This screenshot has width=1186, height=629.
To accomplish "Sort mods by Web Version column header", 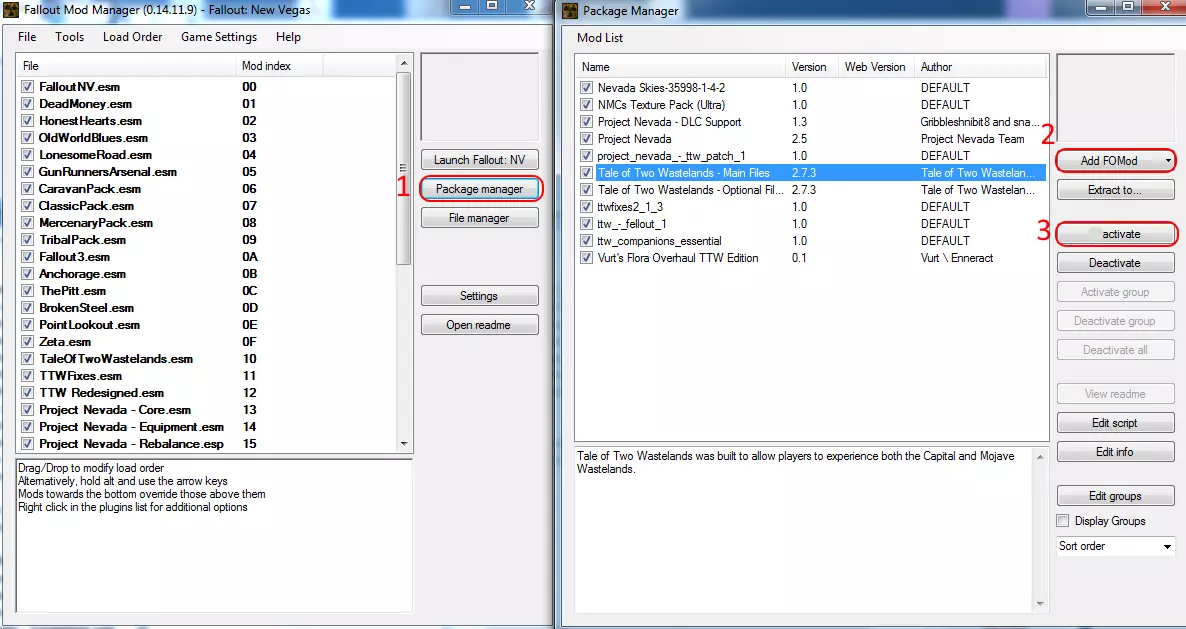I will click(877, 67).
